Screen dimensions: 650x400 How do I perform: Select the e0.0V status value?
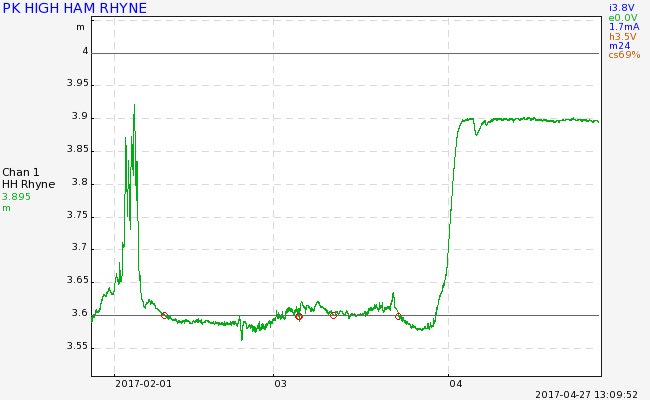[x=623, y=17]
